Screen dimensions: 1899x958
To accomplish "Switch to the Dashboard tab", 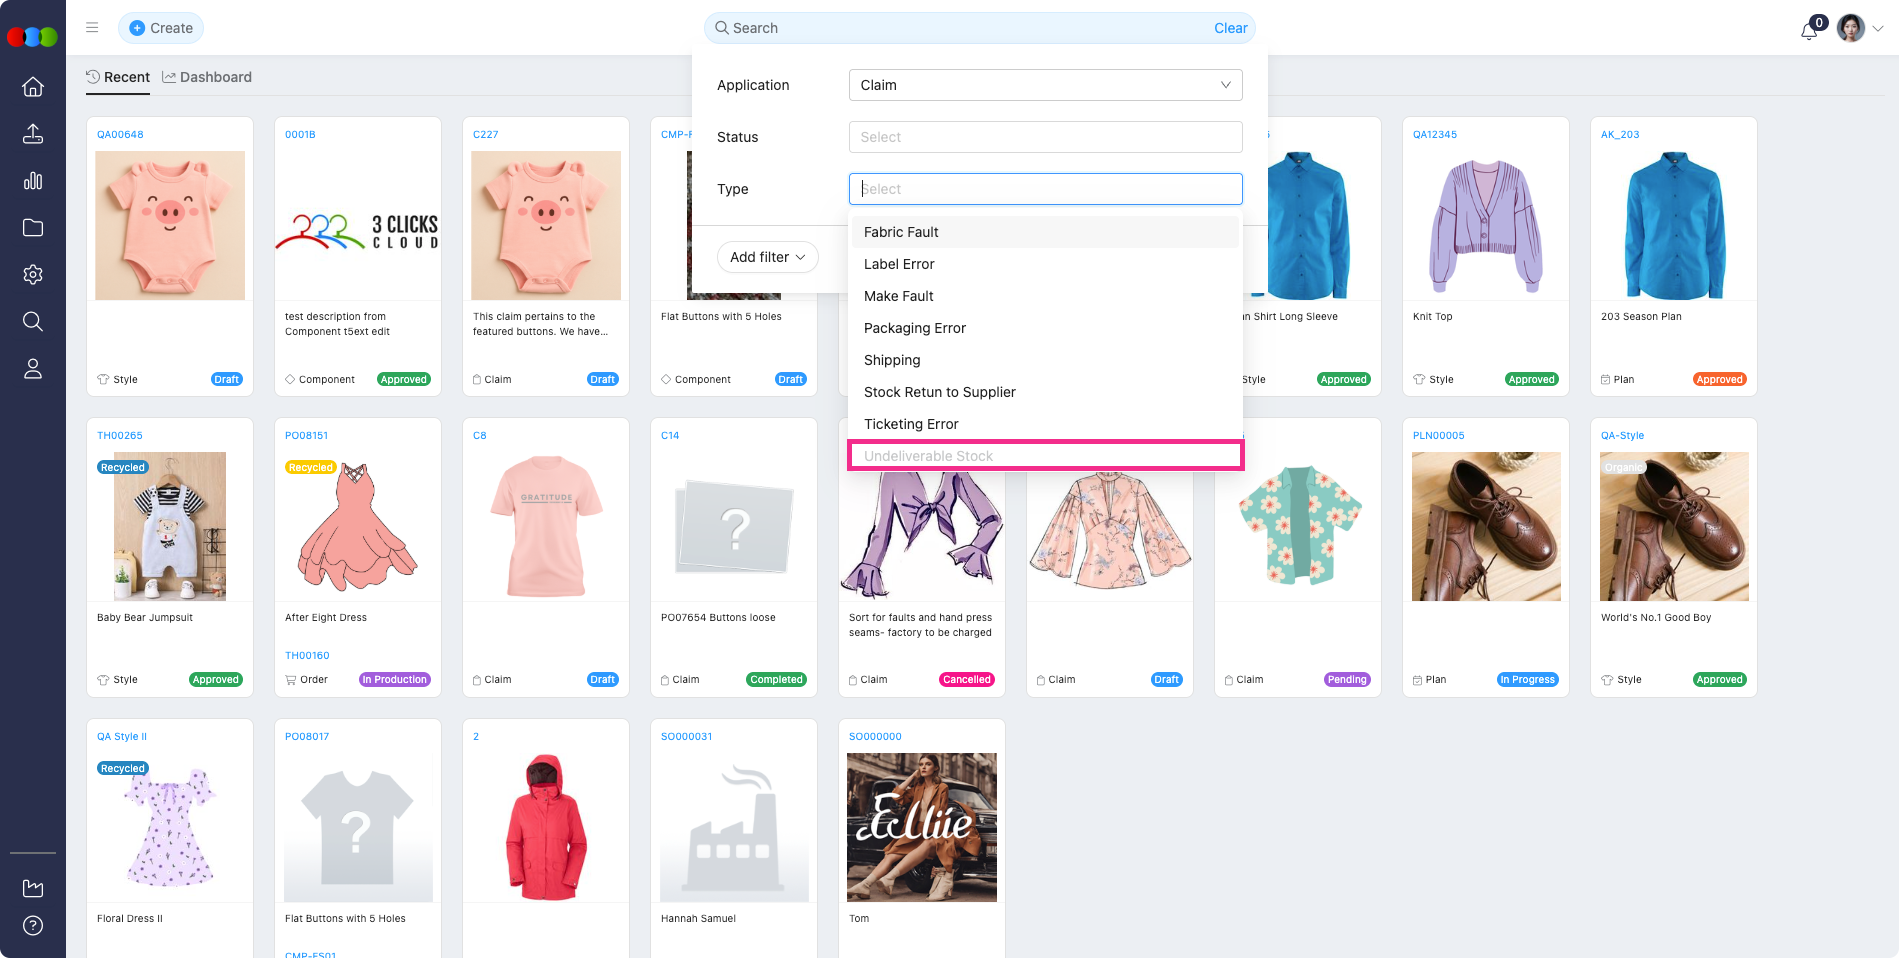I will [207, 77].
